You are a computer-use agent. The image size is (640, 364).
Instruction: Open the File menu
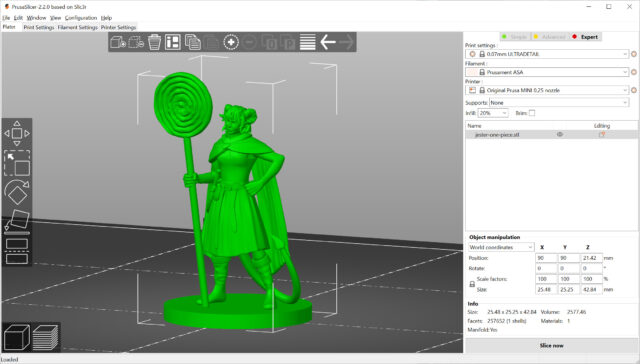pos(6,18)
